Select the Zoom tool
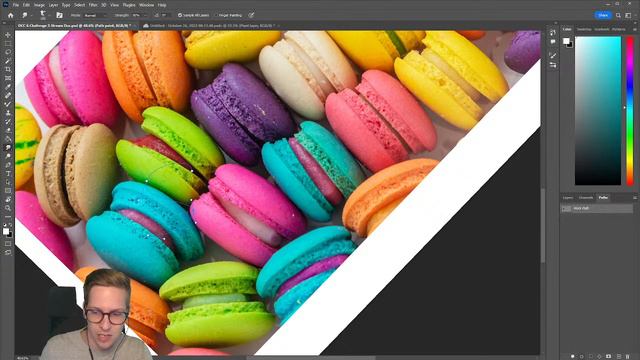 [8, 208]
